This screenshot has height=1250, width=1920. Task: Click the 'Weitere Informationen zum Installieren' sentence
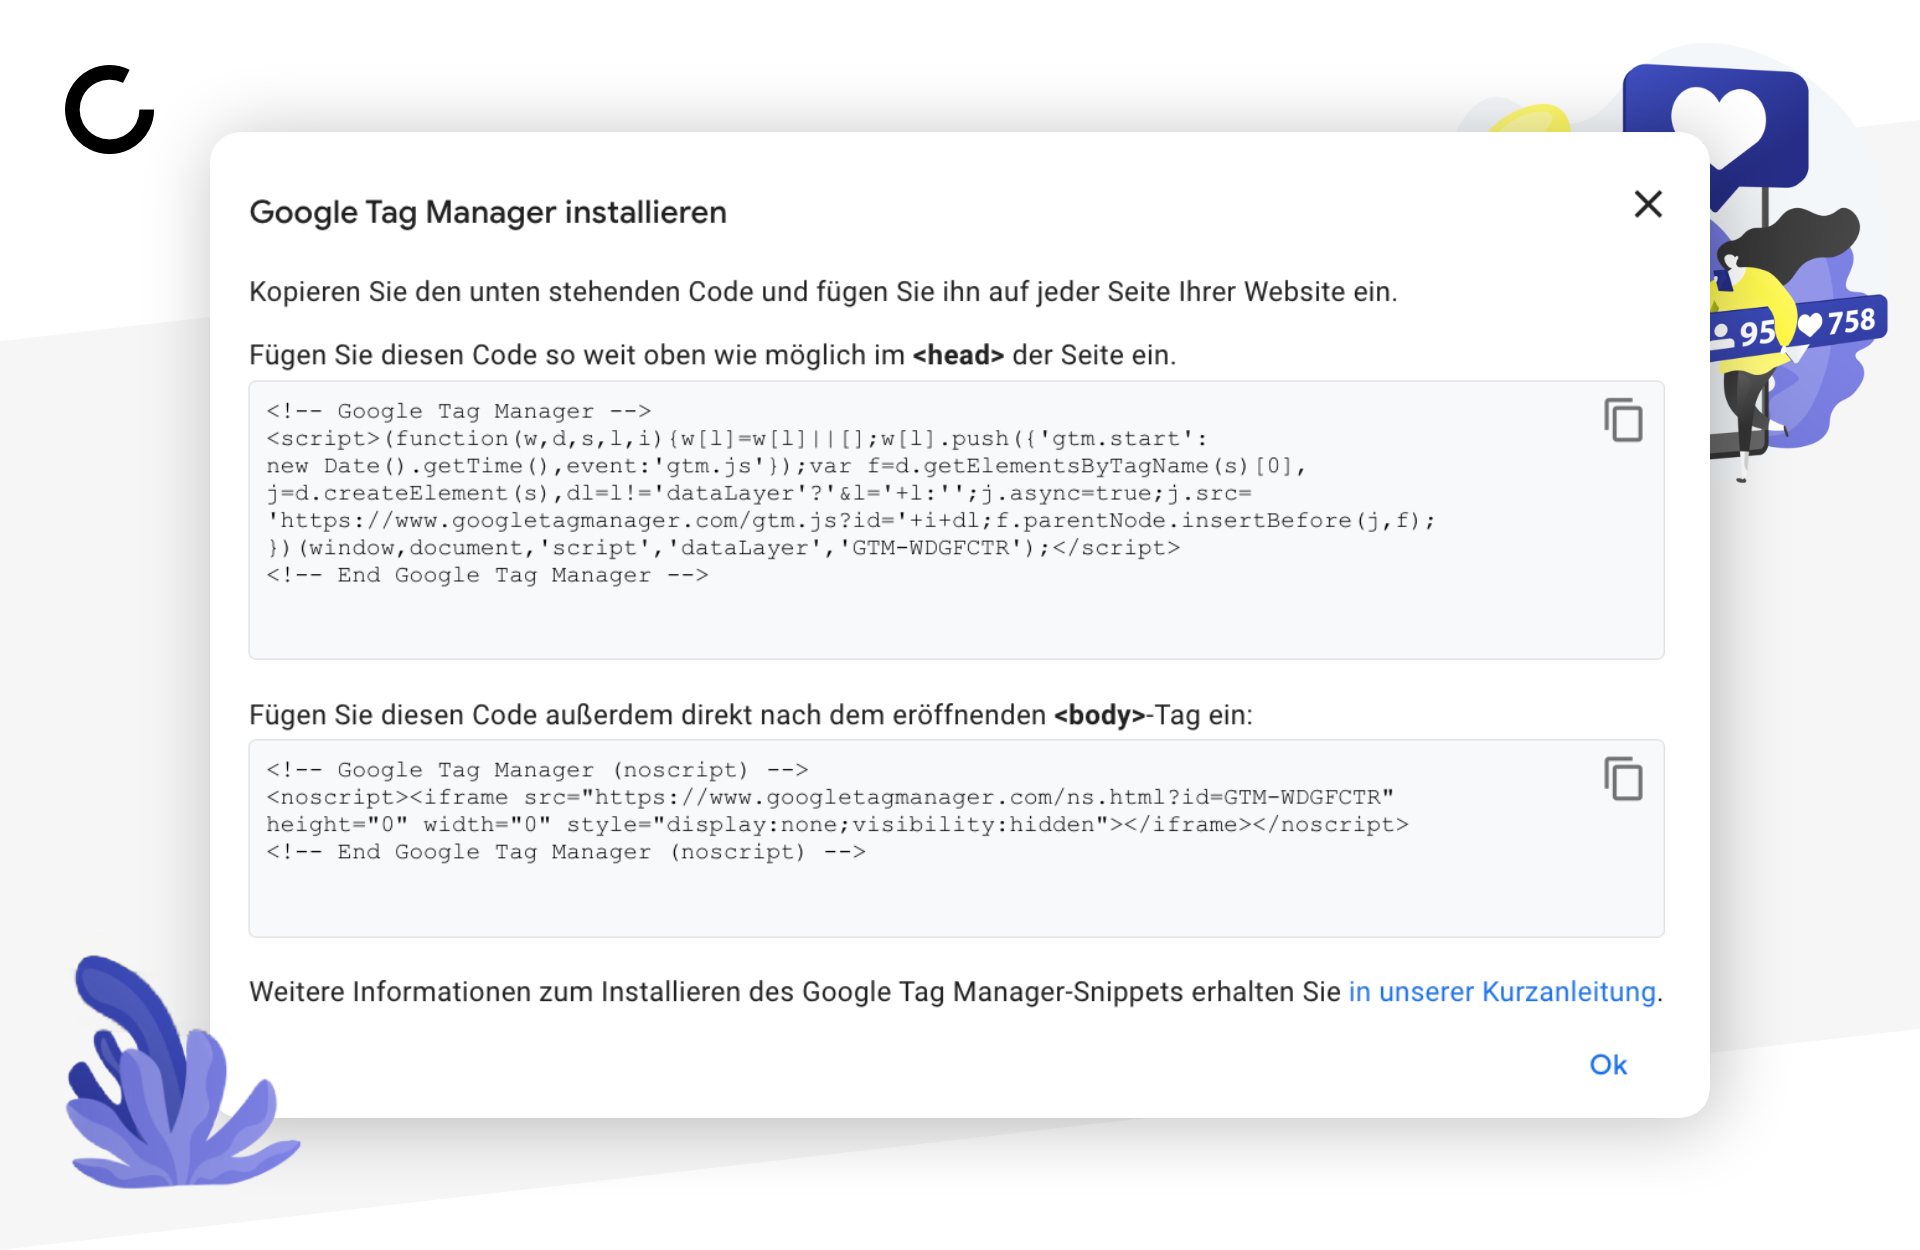coord(955,992)
